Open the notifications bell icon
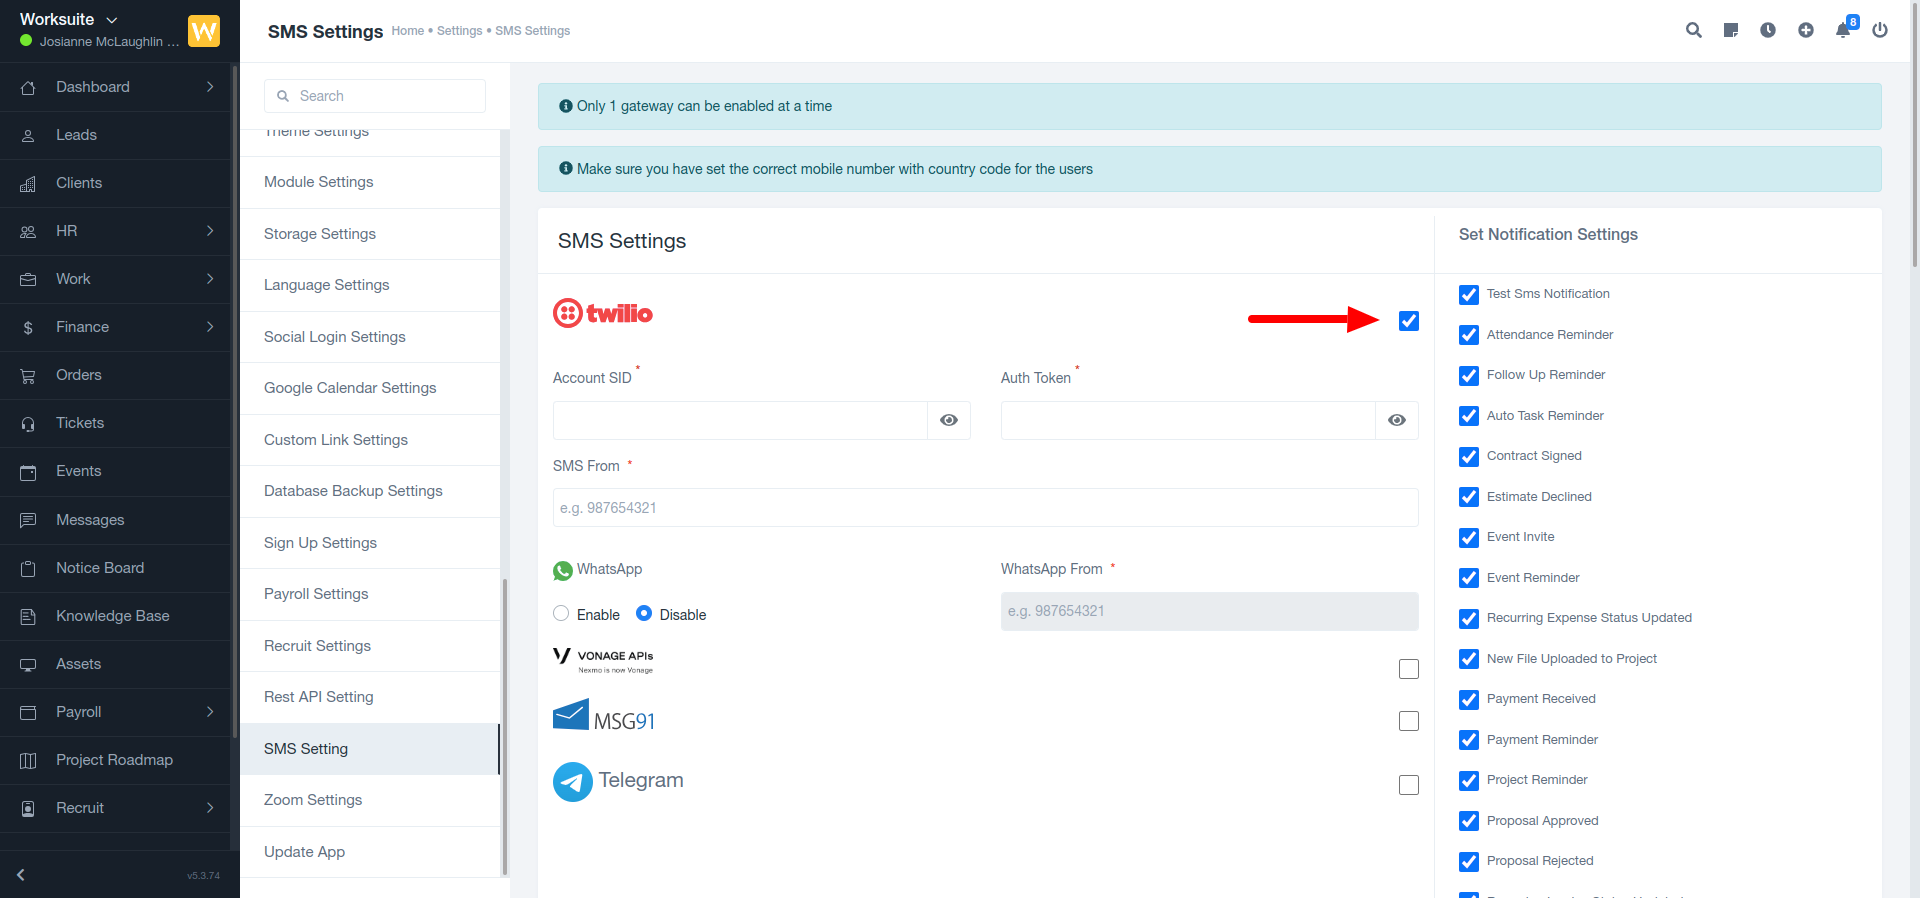1920x898 pixels. click(x=1843, y=30)
